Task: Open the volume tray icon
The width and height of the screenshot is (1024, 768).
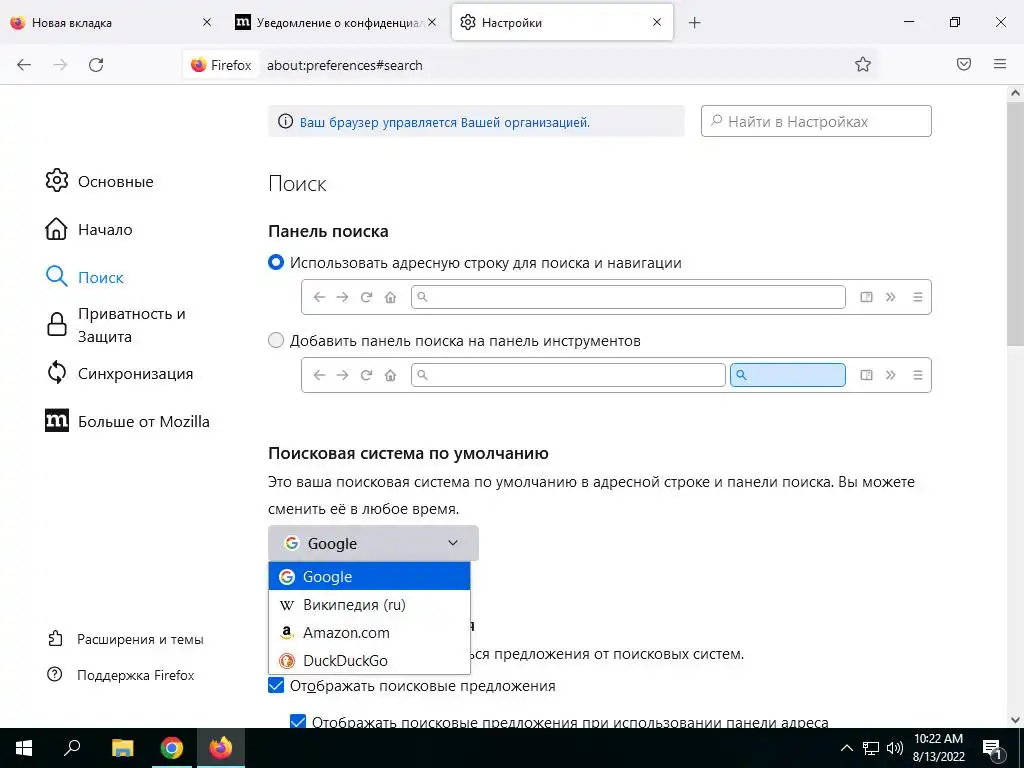Action: pos(894,748)
